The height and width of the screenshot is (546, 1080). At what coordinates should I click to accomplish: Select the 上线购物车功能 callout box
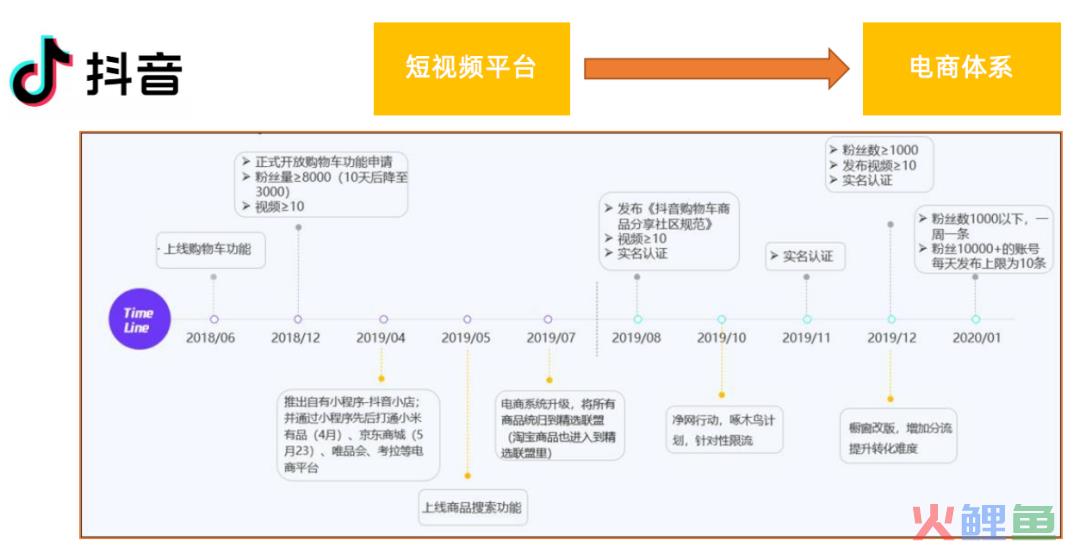pyautogui.click(x=211, y=250)
